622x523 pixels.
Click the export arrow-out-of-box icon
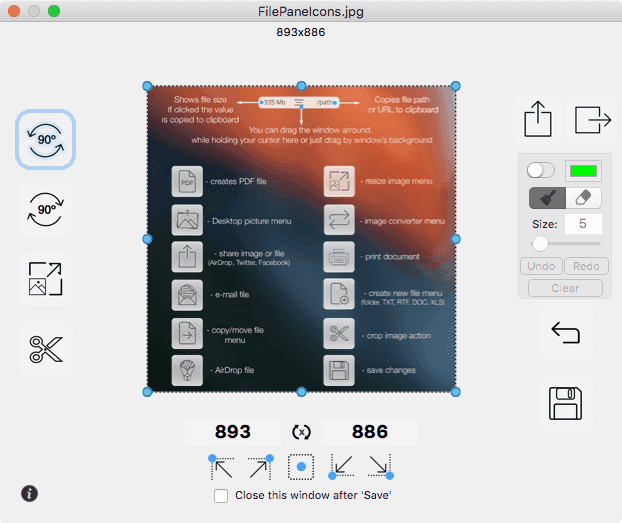coord(592,119)
